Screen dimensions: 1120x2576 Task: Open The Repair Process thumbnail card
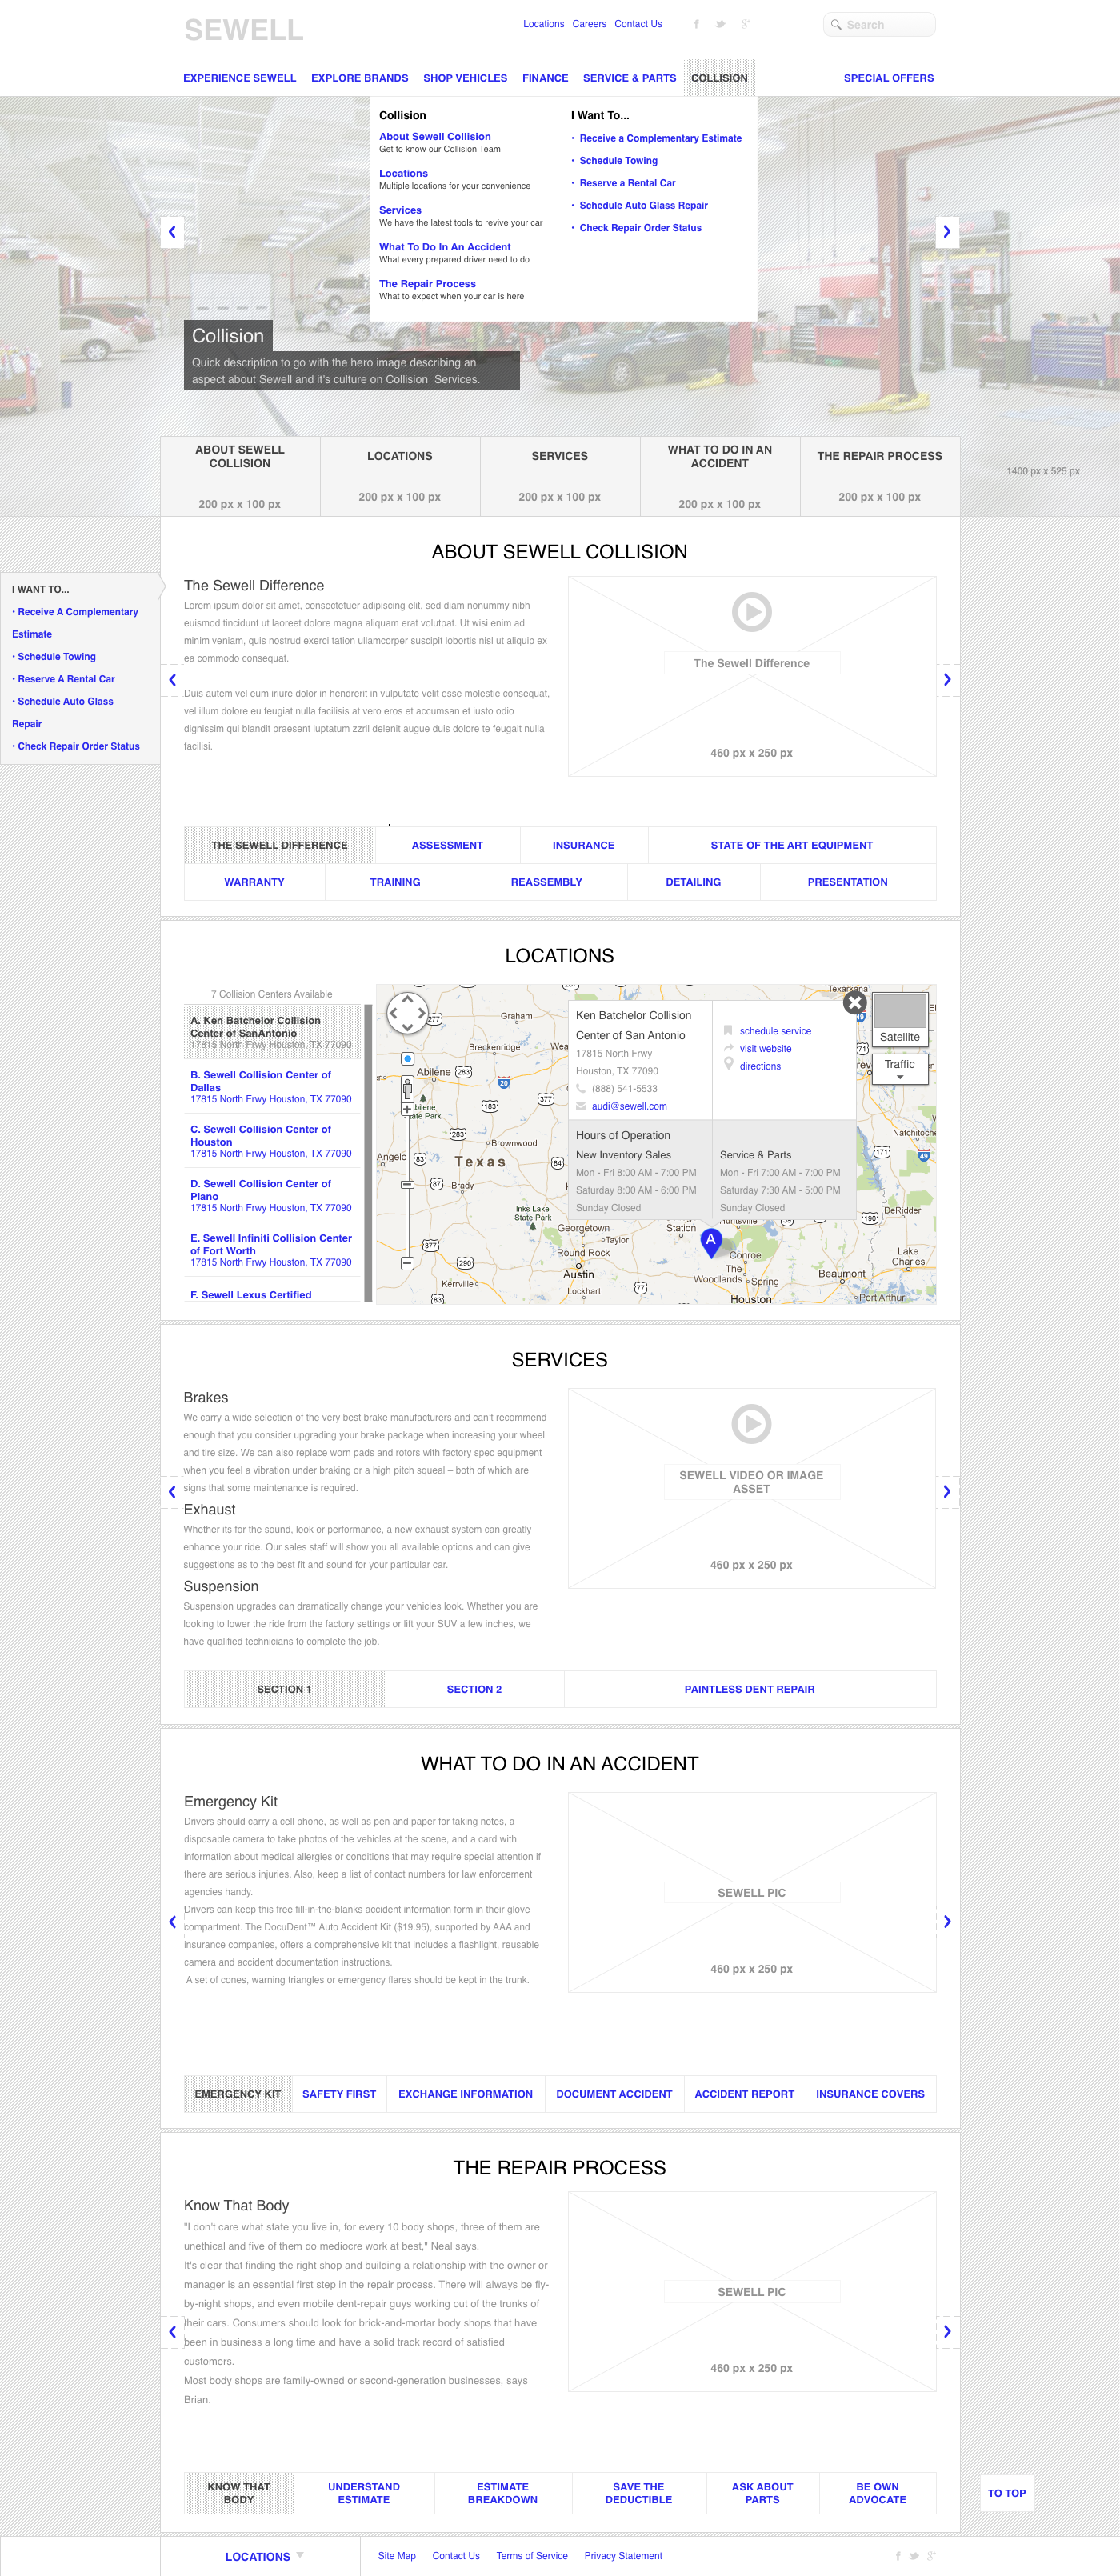coord(880,476)
